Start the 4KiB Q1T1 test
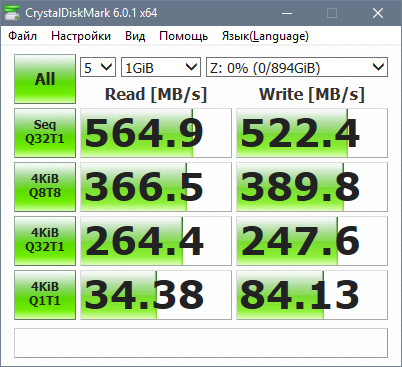Viewport: 402px width, 367px height. (x=45, y=295)
